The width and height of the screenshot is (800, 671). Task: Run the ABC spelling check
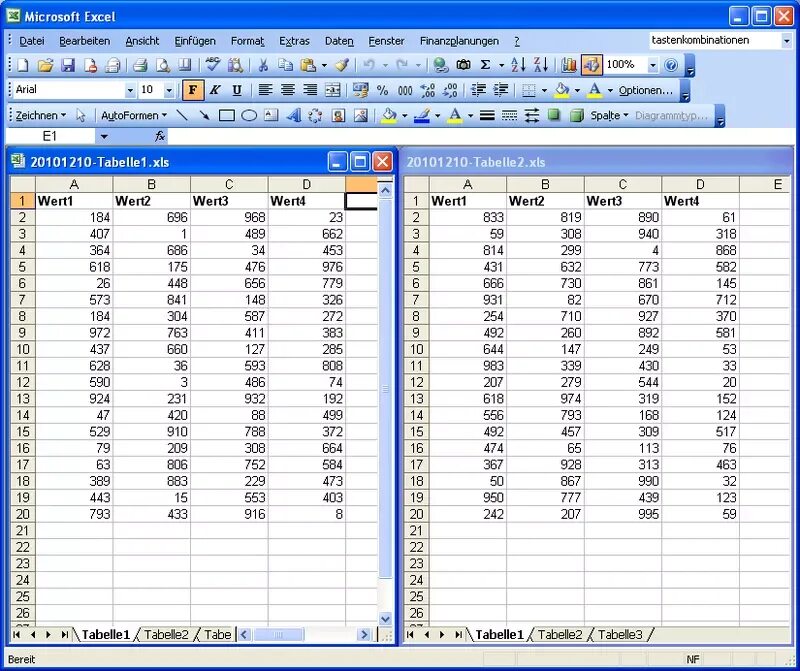[x=212, y=65]
